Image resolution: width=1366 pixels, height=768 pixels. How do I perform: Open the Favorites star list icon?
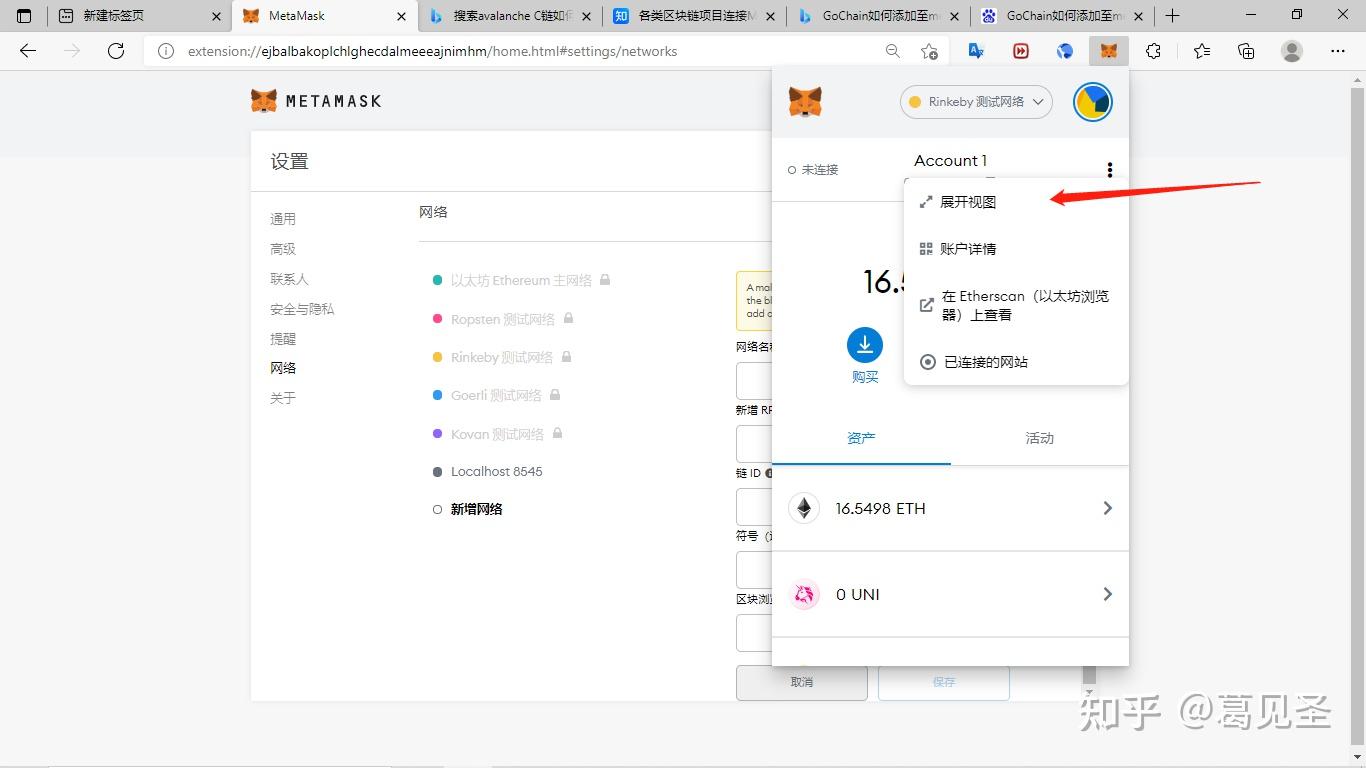(x=1201, y=51)
